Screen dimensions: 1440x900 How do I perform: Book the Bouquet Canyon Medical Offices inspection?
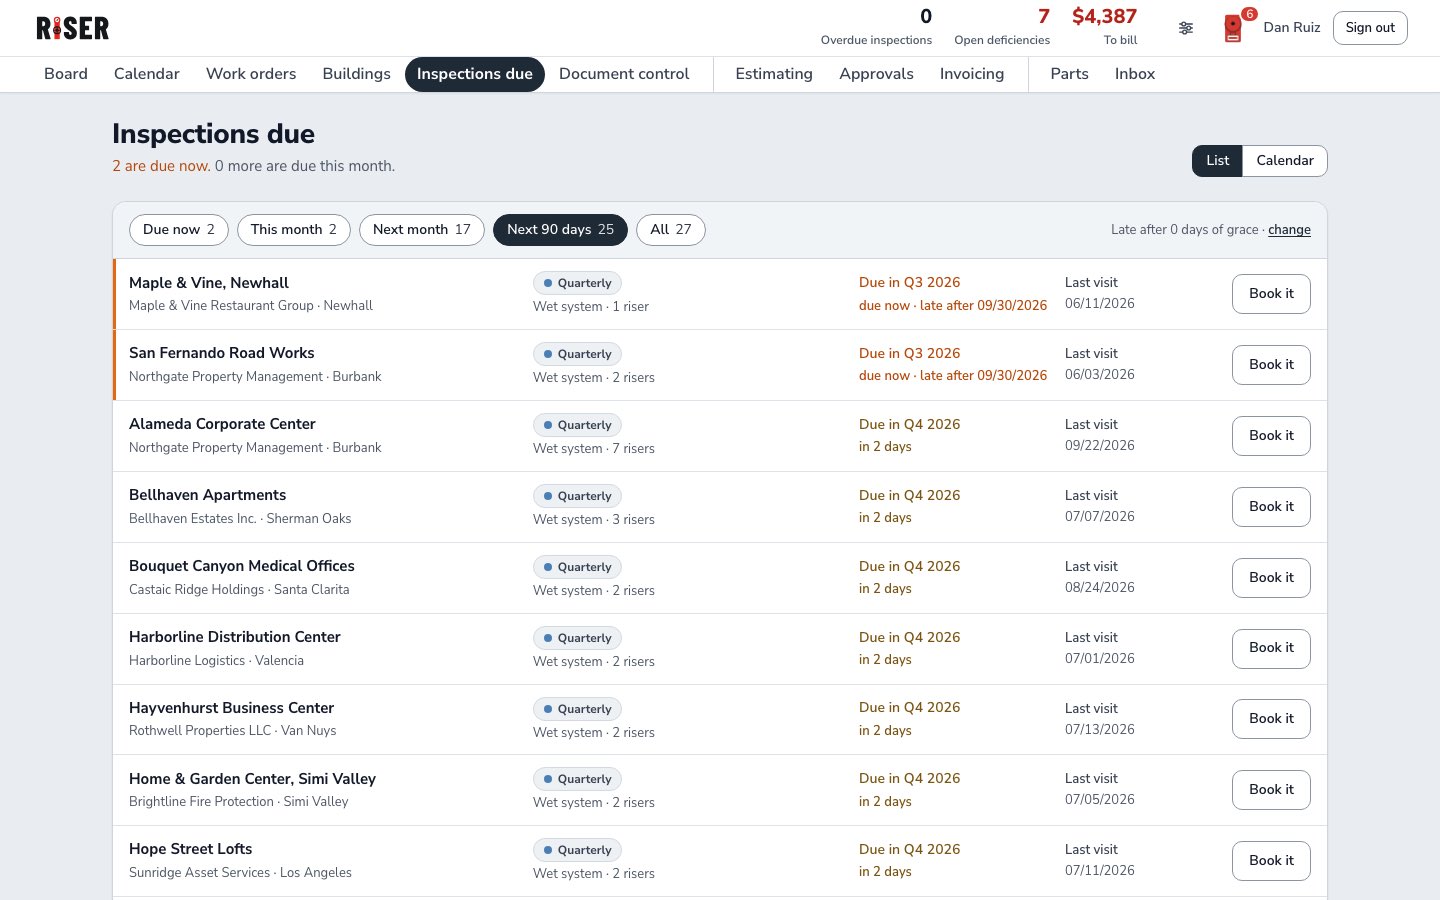coord(1271,578)
